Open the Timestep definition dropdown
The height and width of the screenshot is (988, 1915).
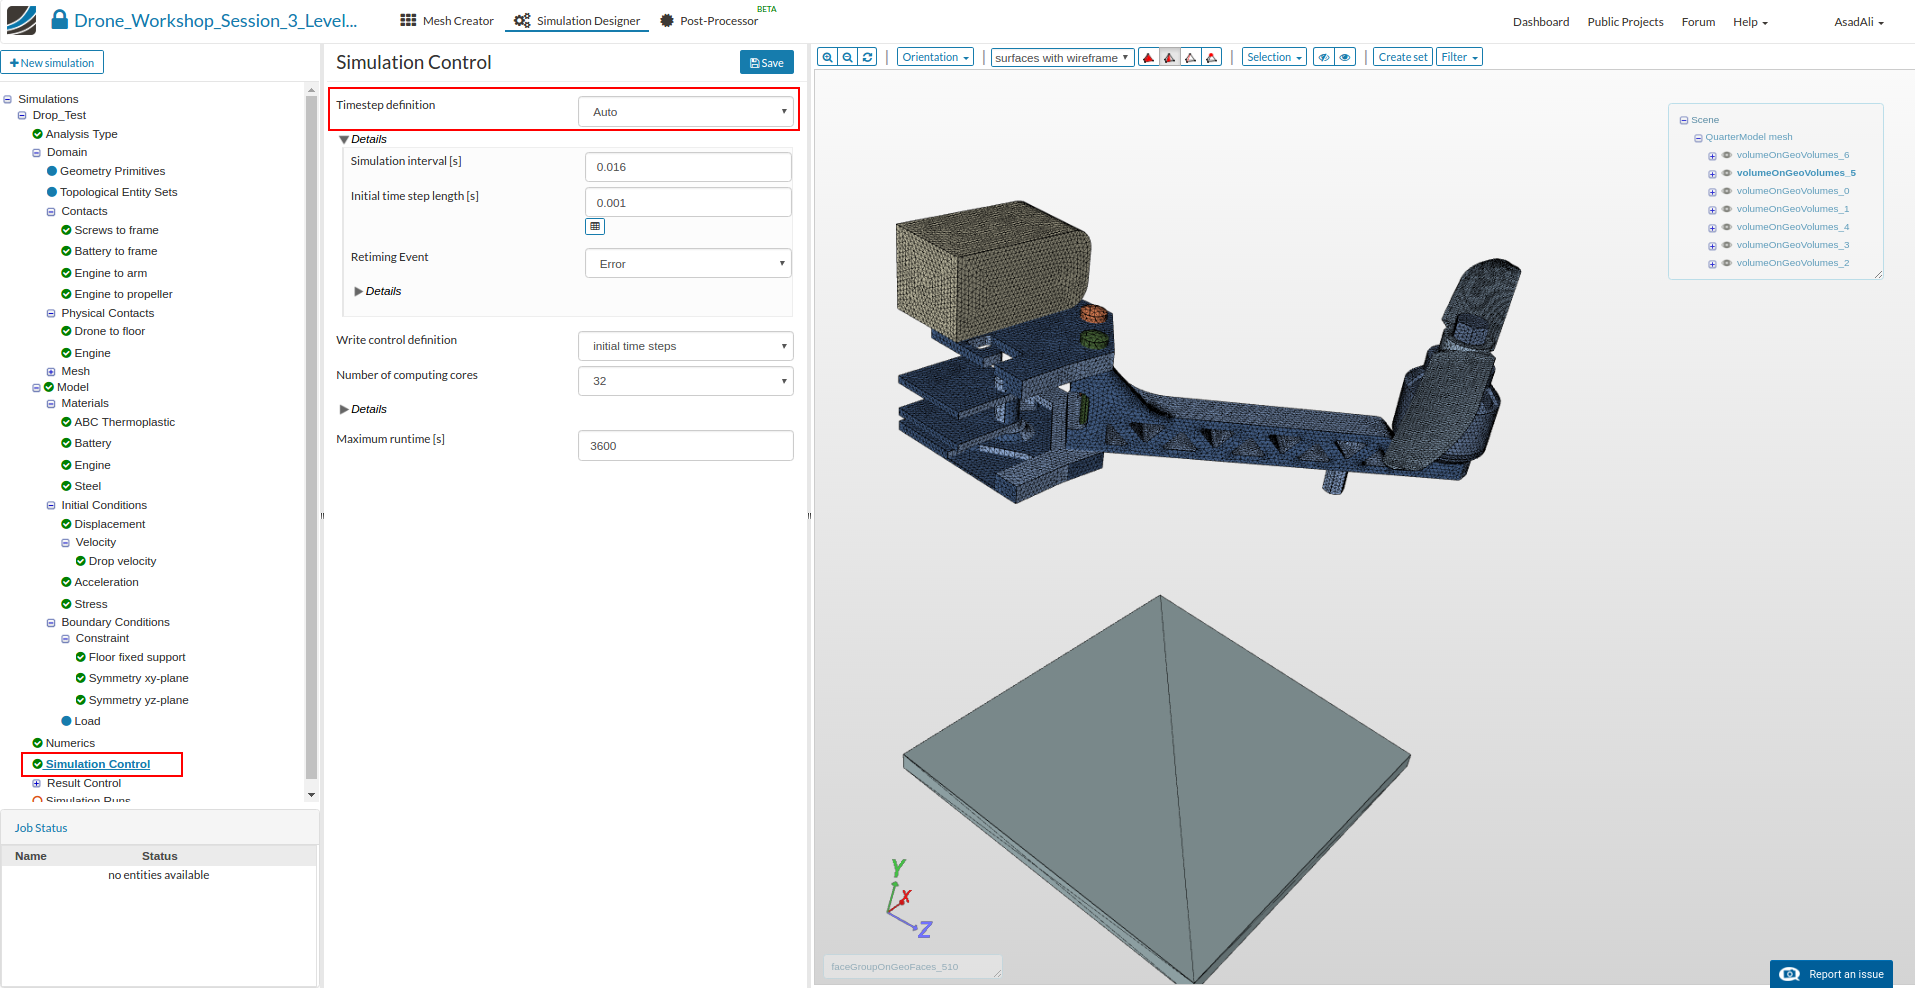686,112
